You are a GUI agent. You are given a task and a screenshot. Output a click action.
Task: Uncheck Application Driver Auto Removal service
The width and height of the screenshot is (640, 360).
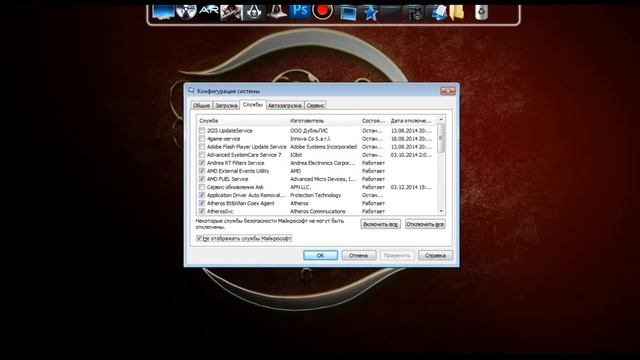(x=202, y=195)
